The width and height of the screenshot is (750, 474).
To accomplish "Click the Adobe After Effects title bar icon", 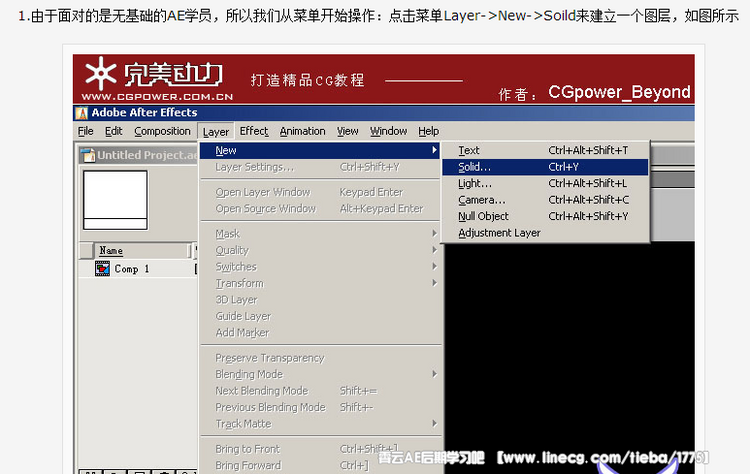I will [82, 113].
